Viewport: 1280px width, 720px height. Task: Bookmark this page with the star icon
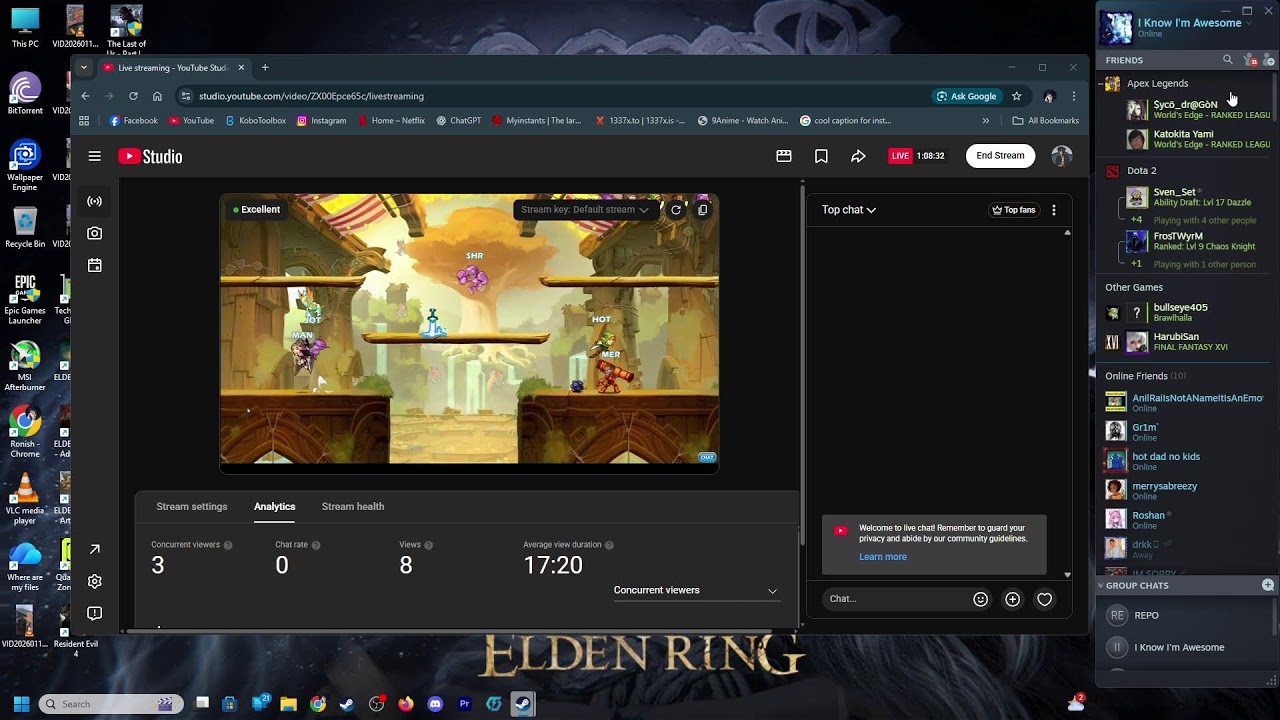click(x=1017, y=96)
